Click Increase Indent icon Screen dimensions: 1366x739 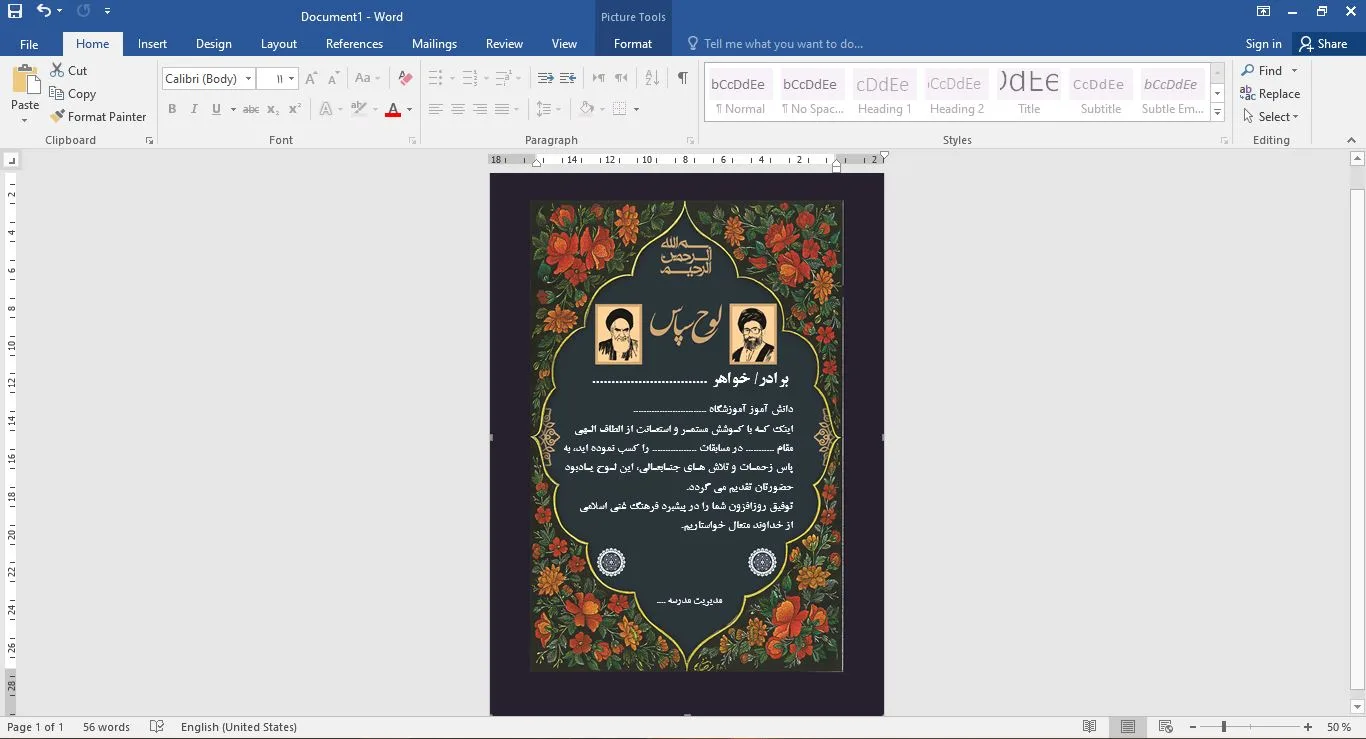point(568,78)
